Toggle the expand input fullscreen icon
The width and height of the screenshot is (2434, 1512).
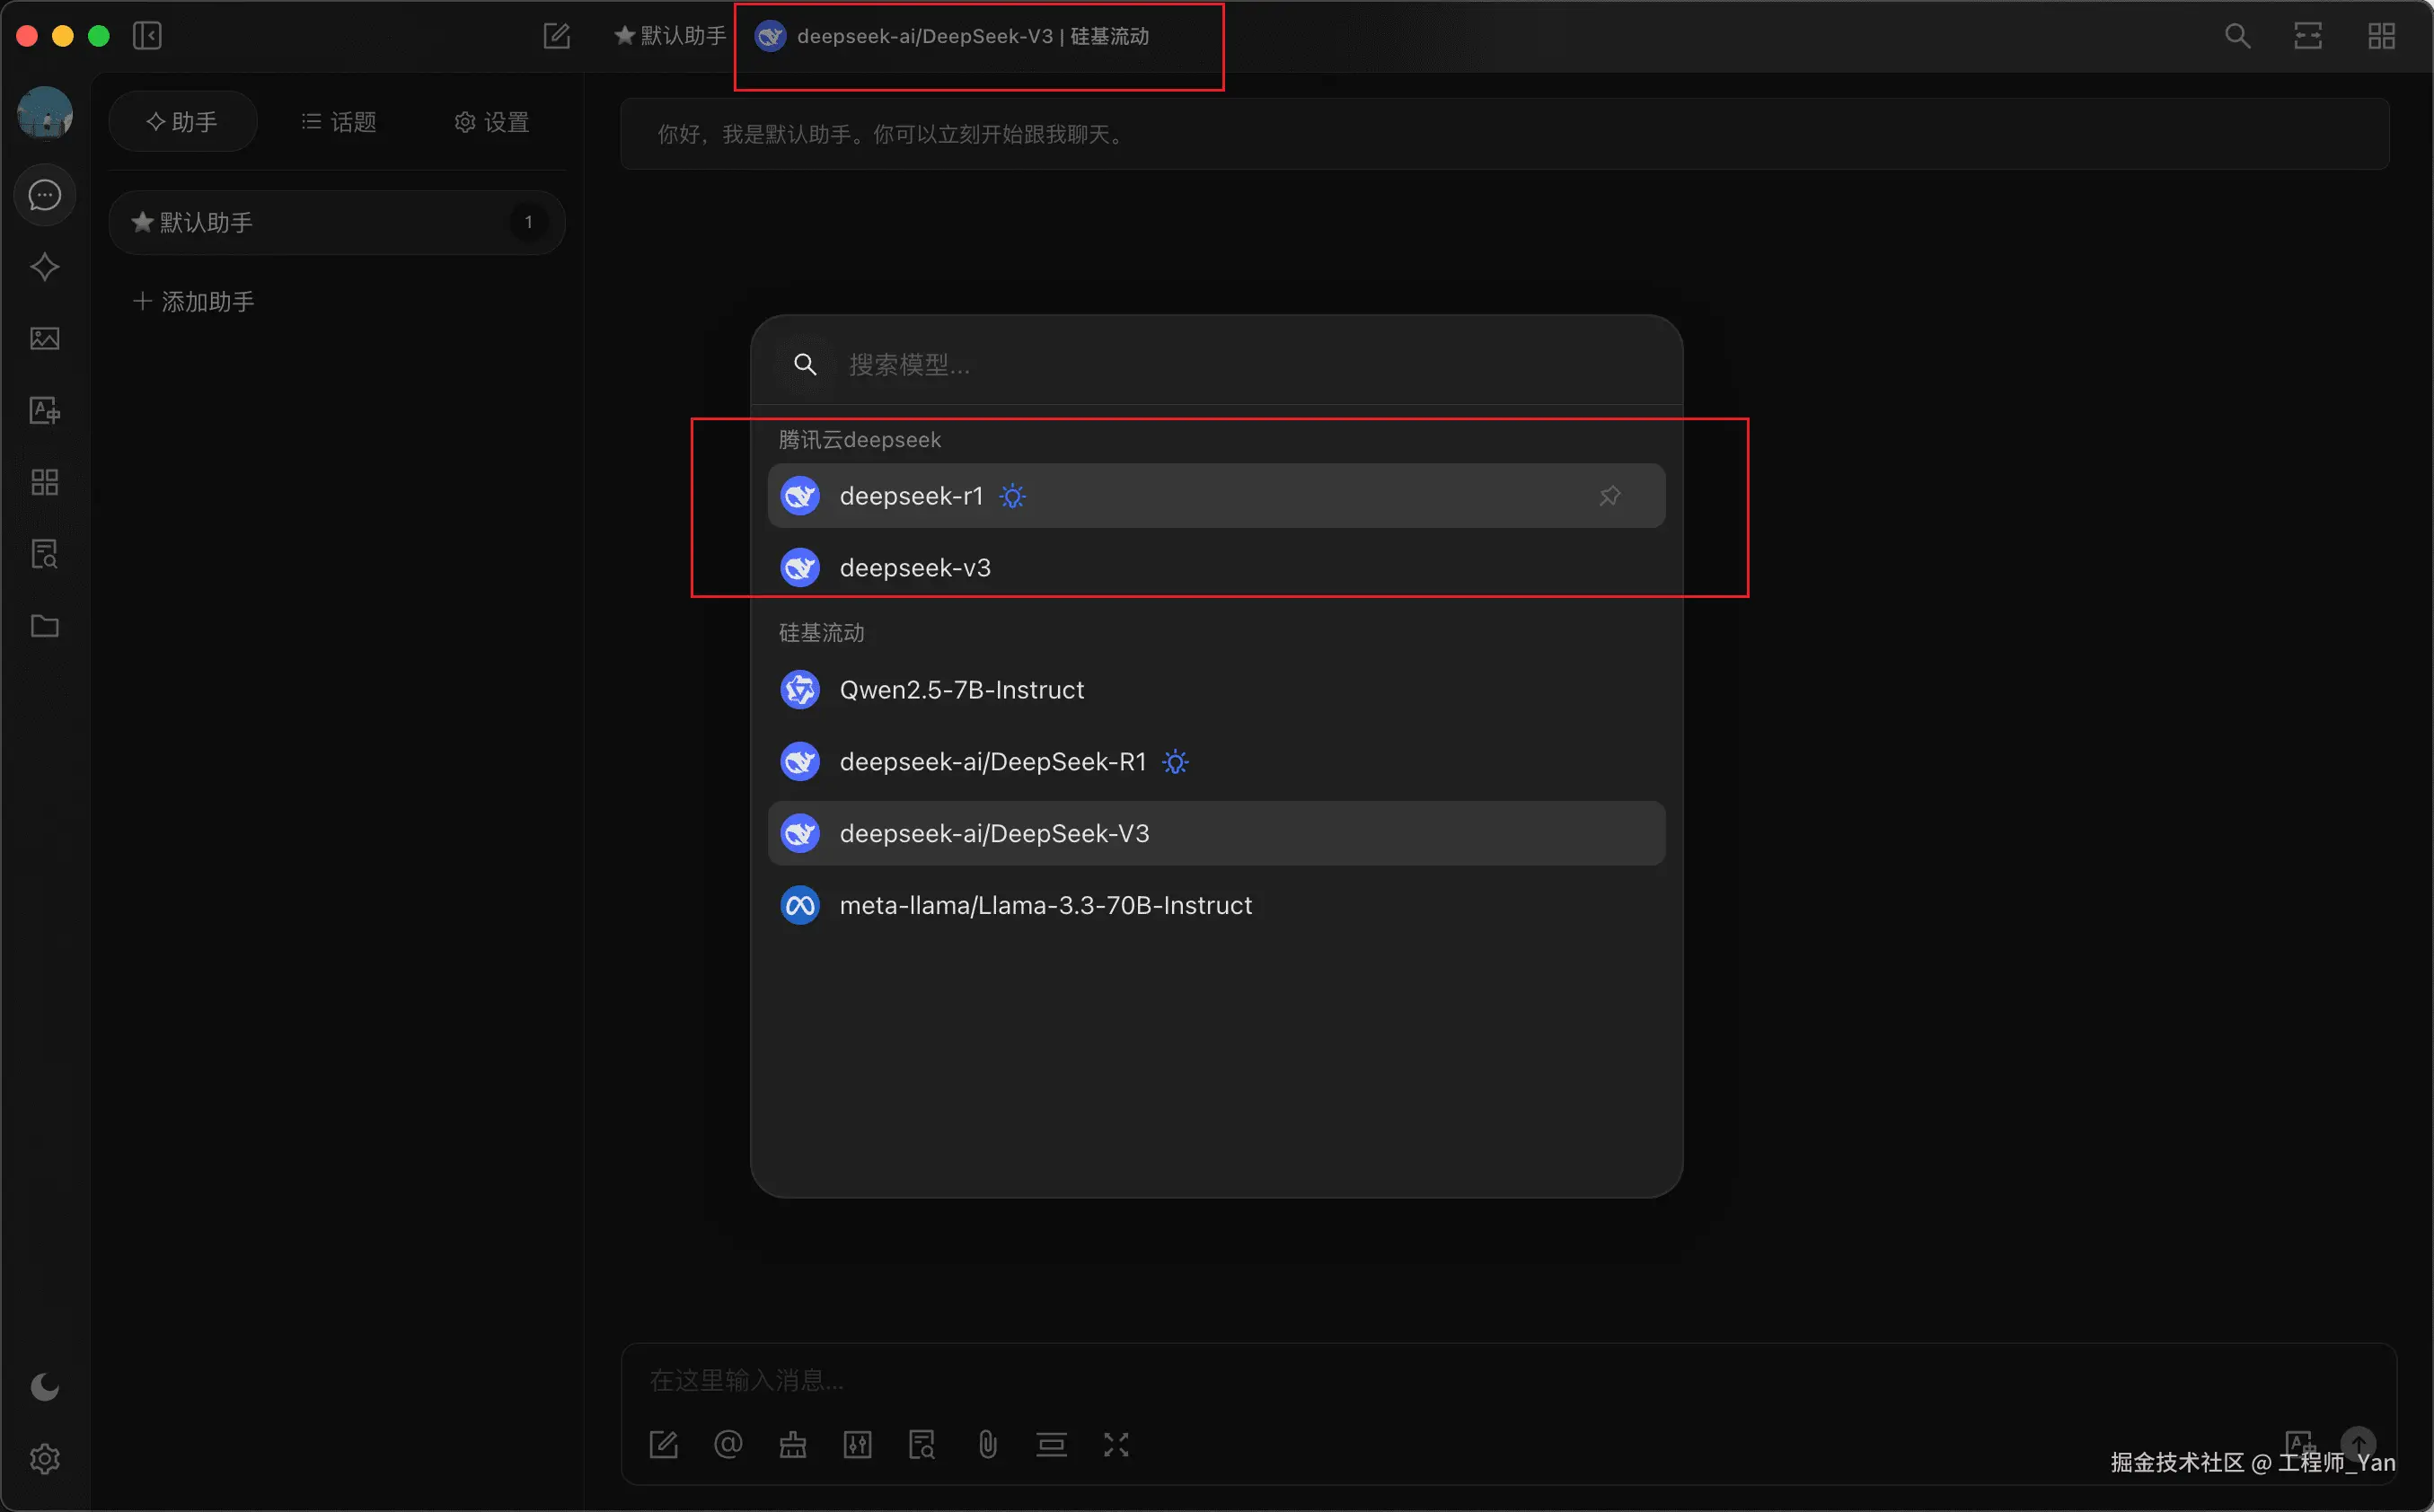(1115, 1445)
